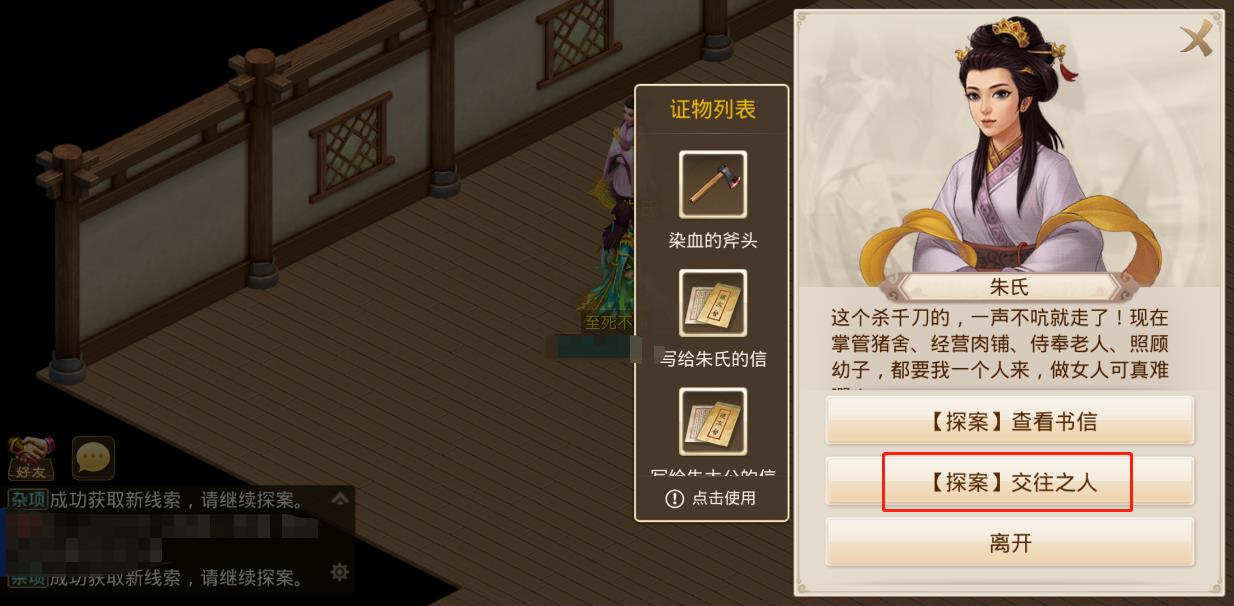Choose 【探案】交往之人 option
Image resolution: width=1234 pixels, height=606 pixels.
1010,482
